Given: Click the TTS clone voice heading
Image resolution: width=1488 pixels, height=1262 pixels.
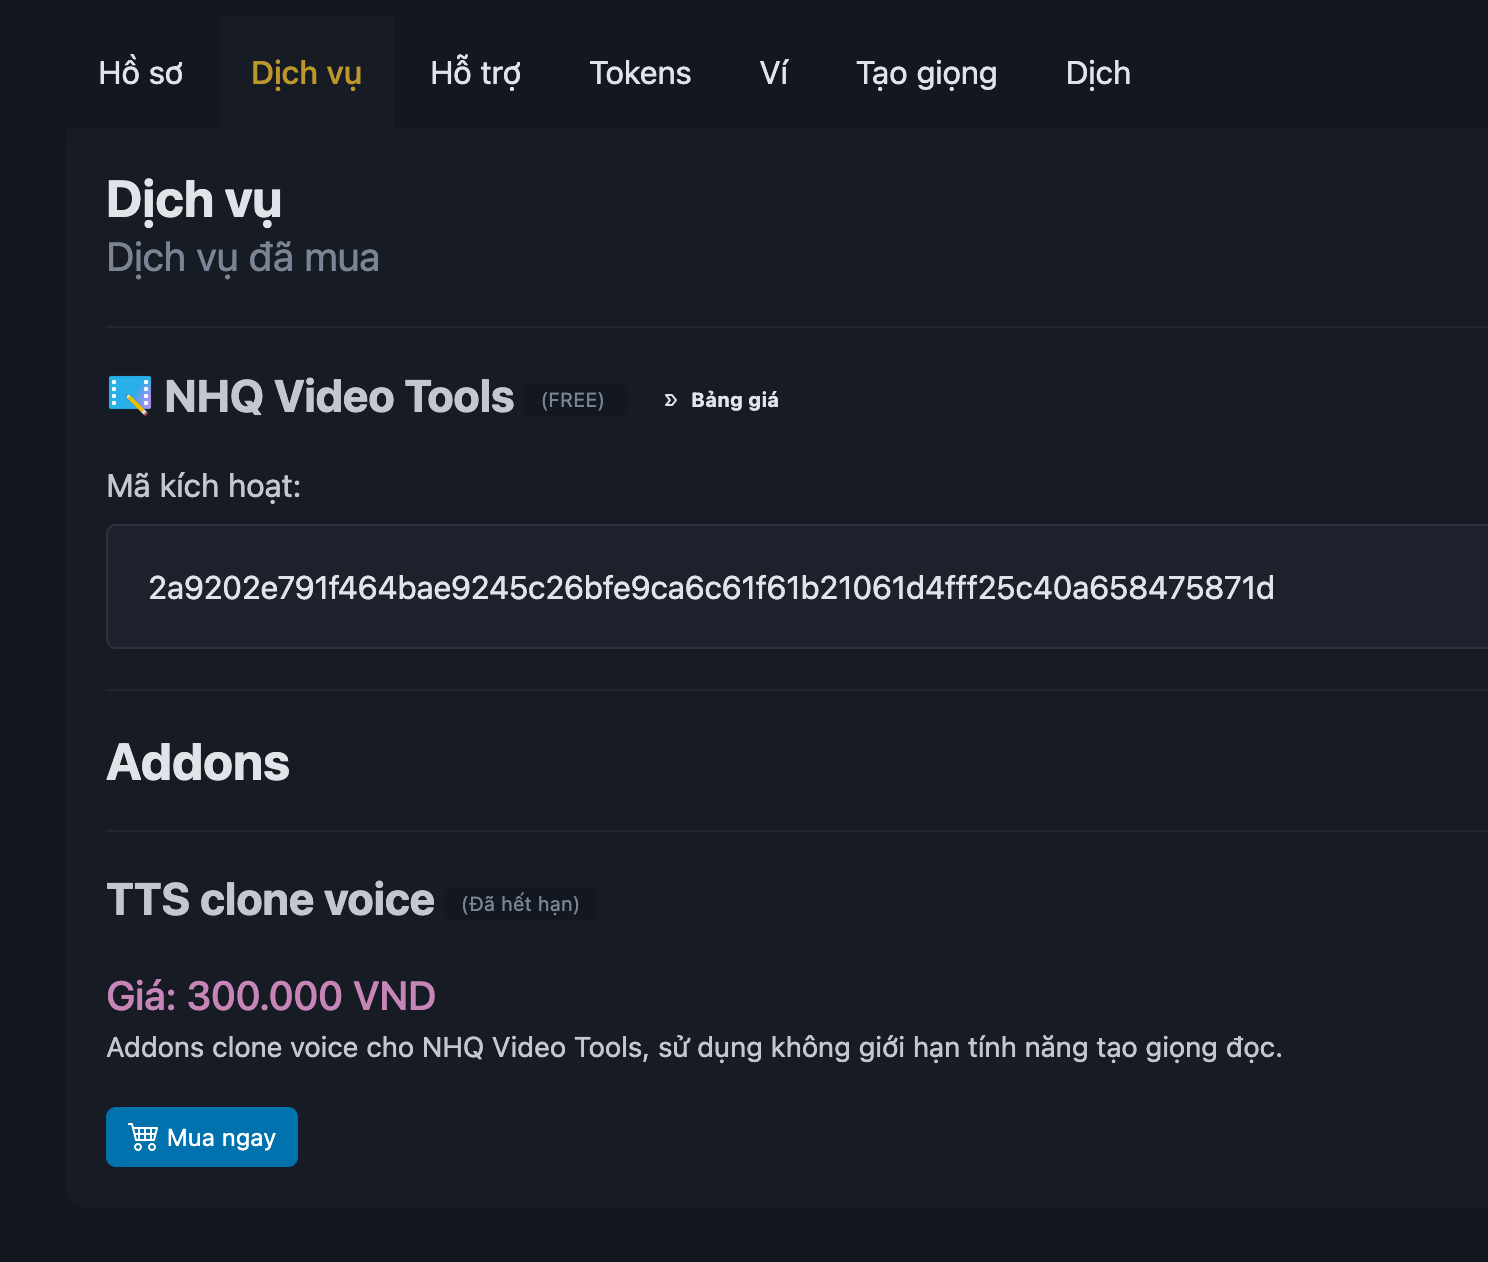Looking at the screenshot, I should [270, 900].
